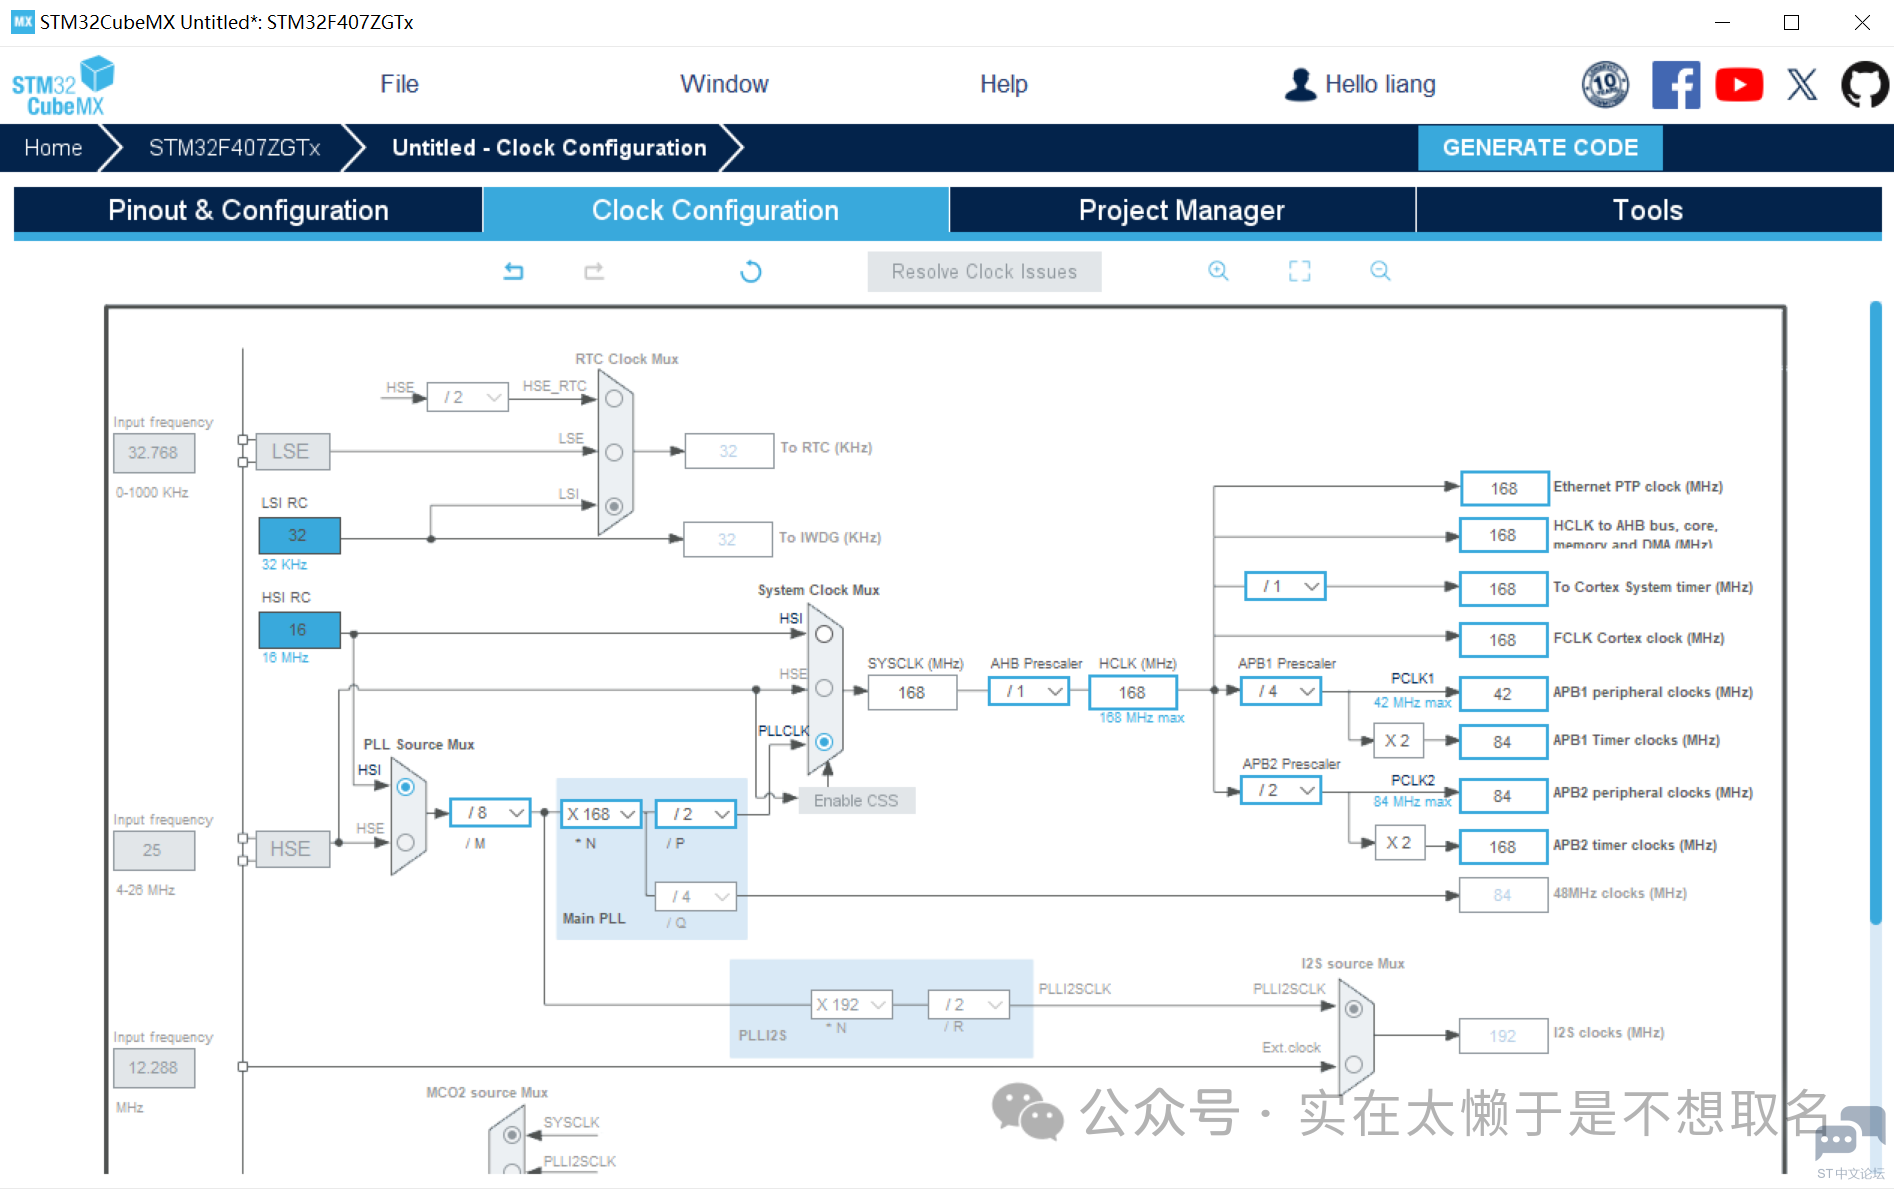Open the Main PLL /Q divider dropdown
The height and width of the screenshot is (1189, 1894).
[696, 896]
